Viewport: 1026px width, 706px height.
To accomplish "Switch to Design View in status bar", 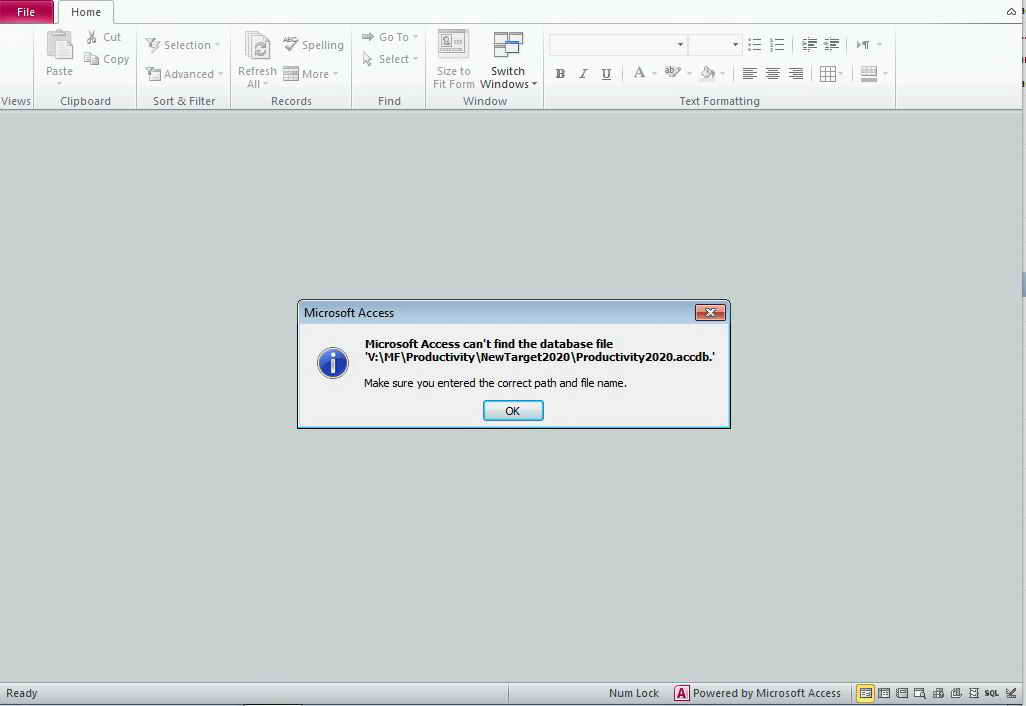I will 1011,694.
